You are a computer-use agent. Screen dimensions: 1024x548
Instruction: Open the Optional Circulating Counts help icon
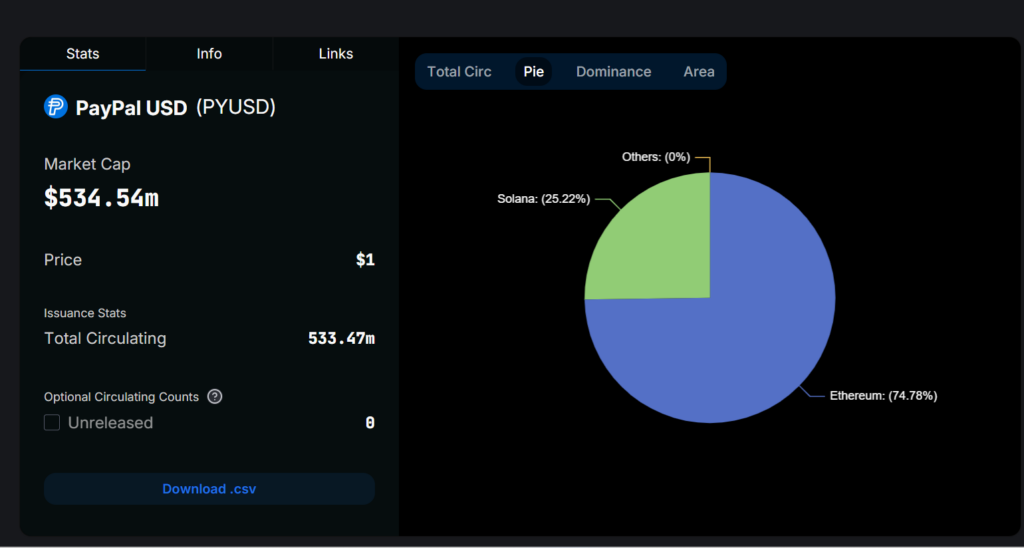tap(214, 396)
